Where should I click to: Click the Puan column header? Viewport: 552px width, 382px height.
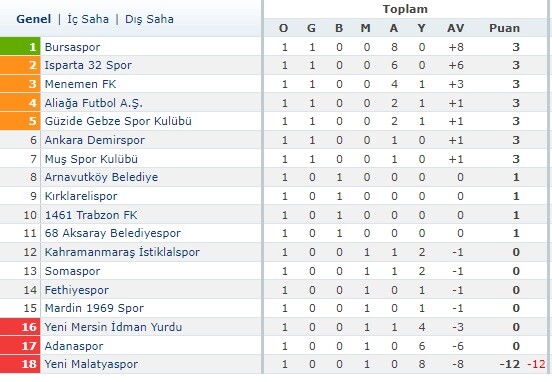point(504,28)
